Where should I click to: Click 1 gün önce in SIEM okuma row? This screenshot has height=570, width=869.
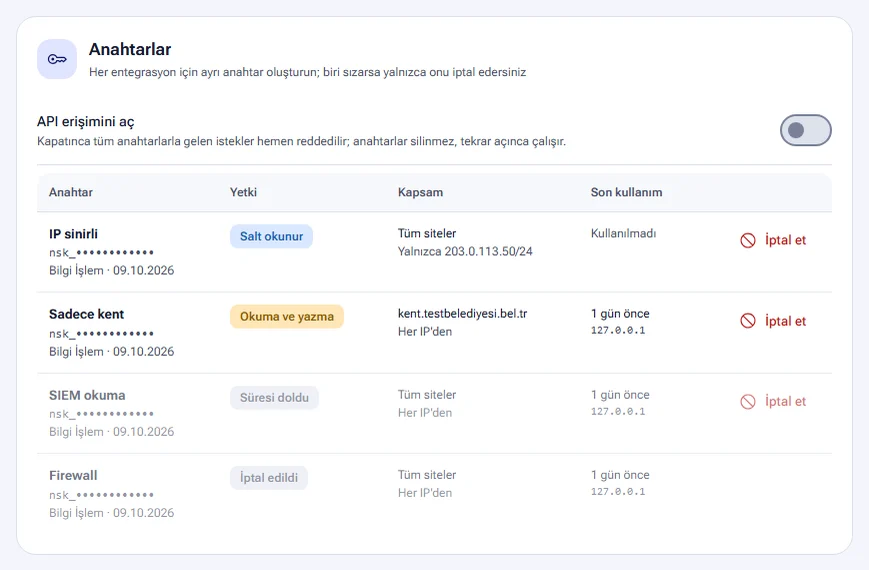(x=620, y=395)
